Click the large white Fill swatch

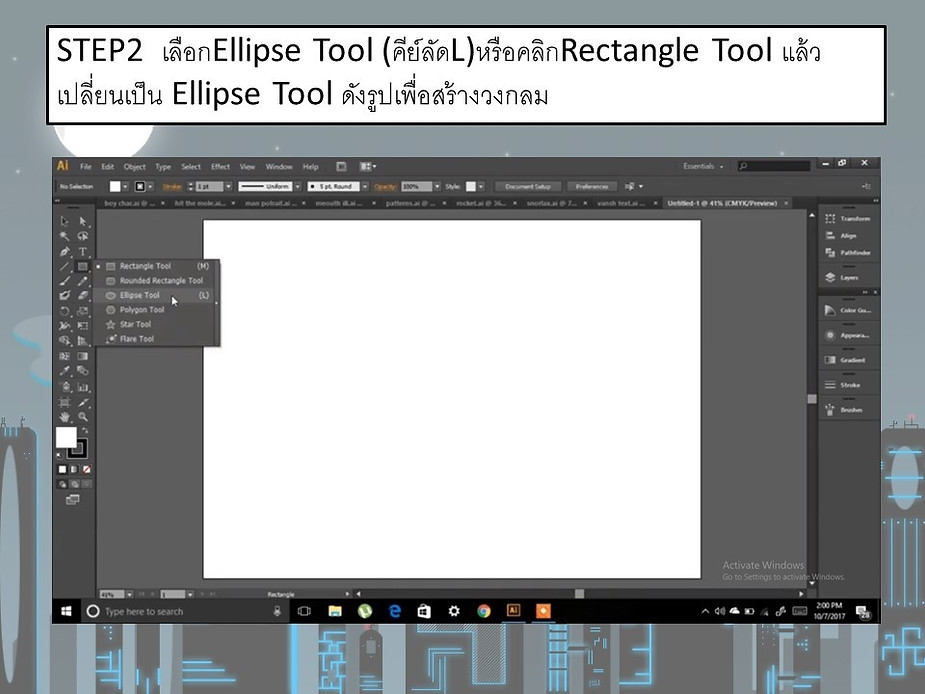pyautogui.click(x=65, y=437)
